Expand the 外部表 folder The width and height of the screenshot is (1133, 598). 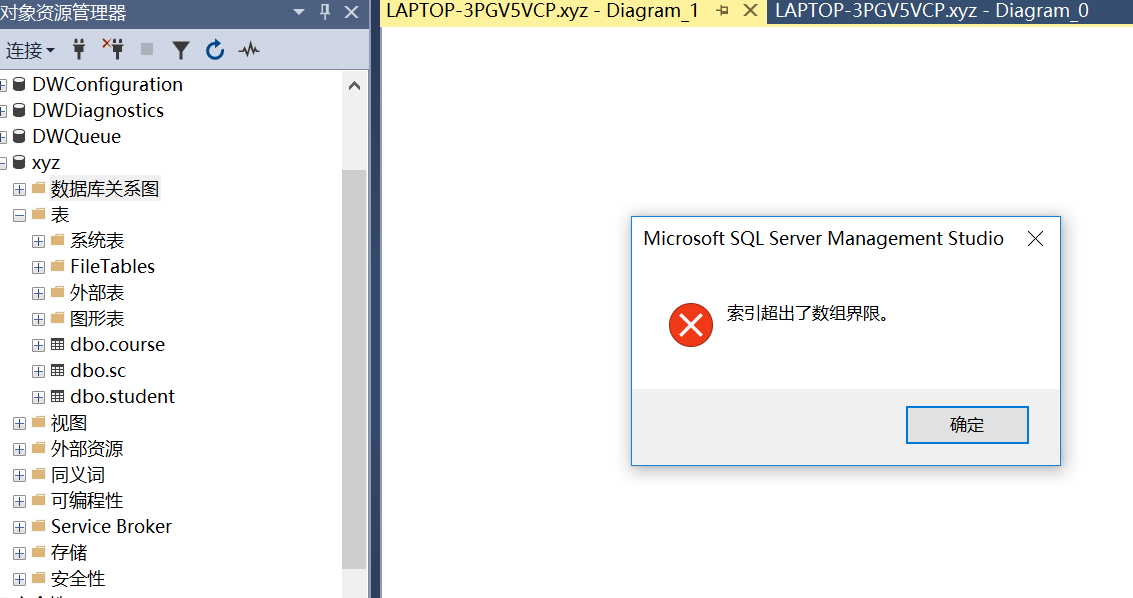[38, 293]
